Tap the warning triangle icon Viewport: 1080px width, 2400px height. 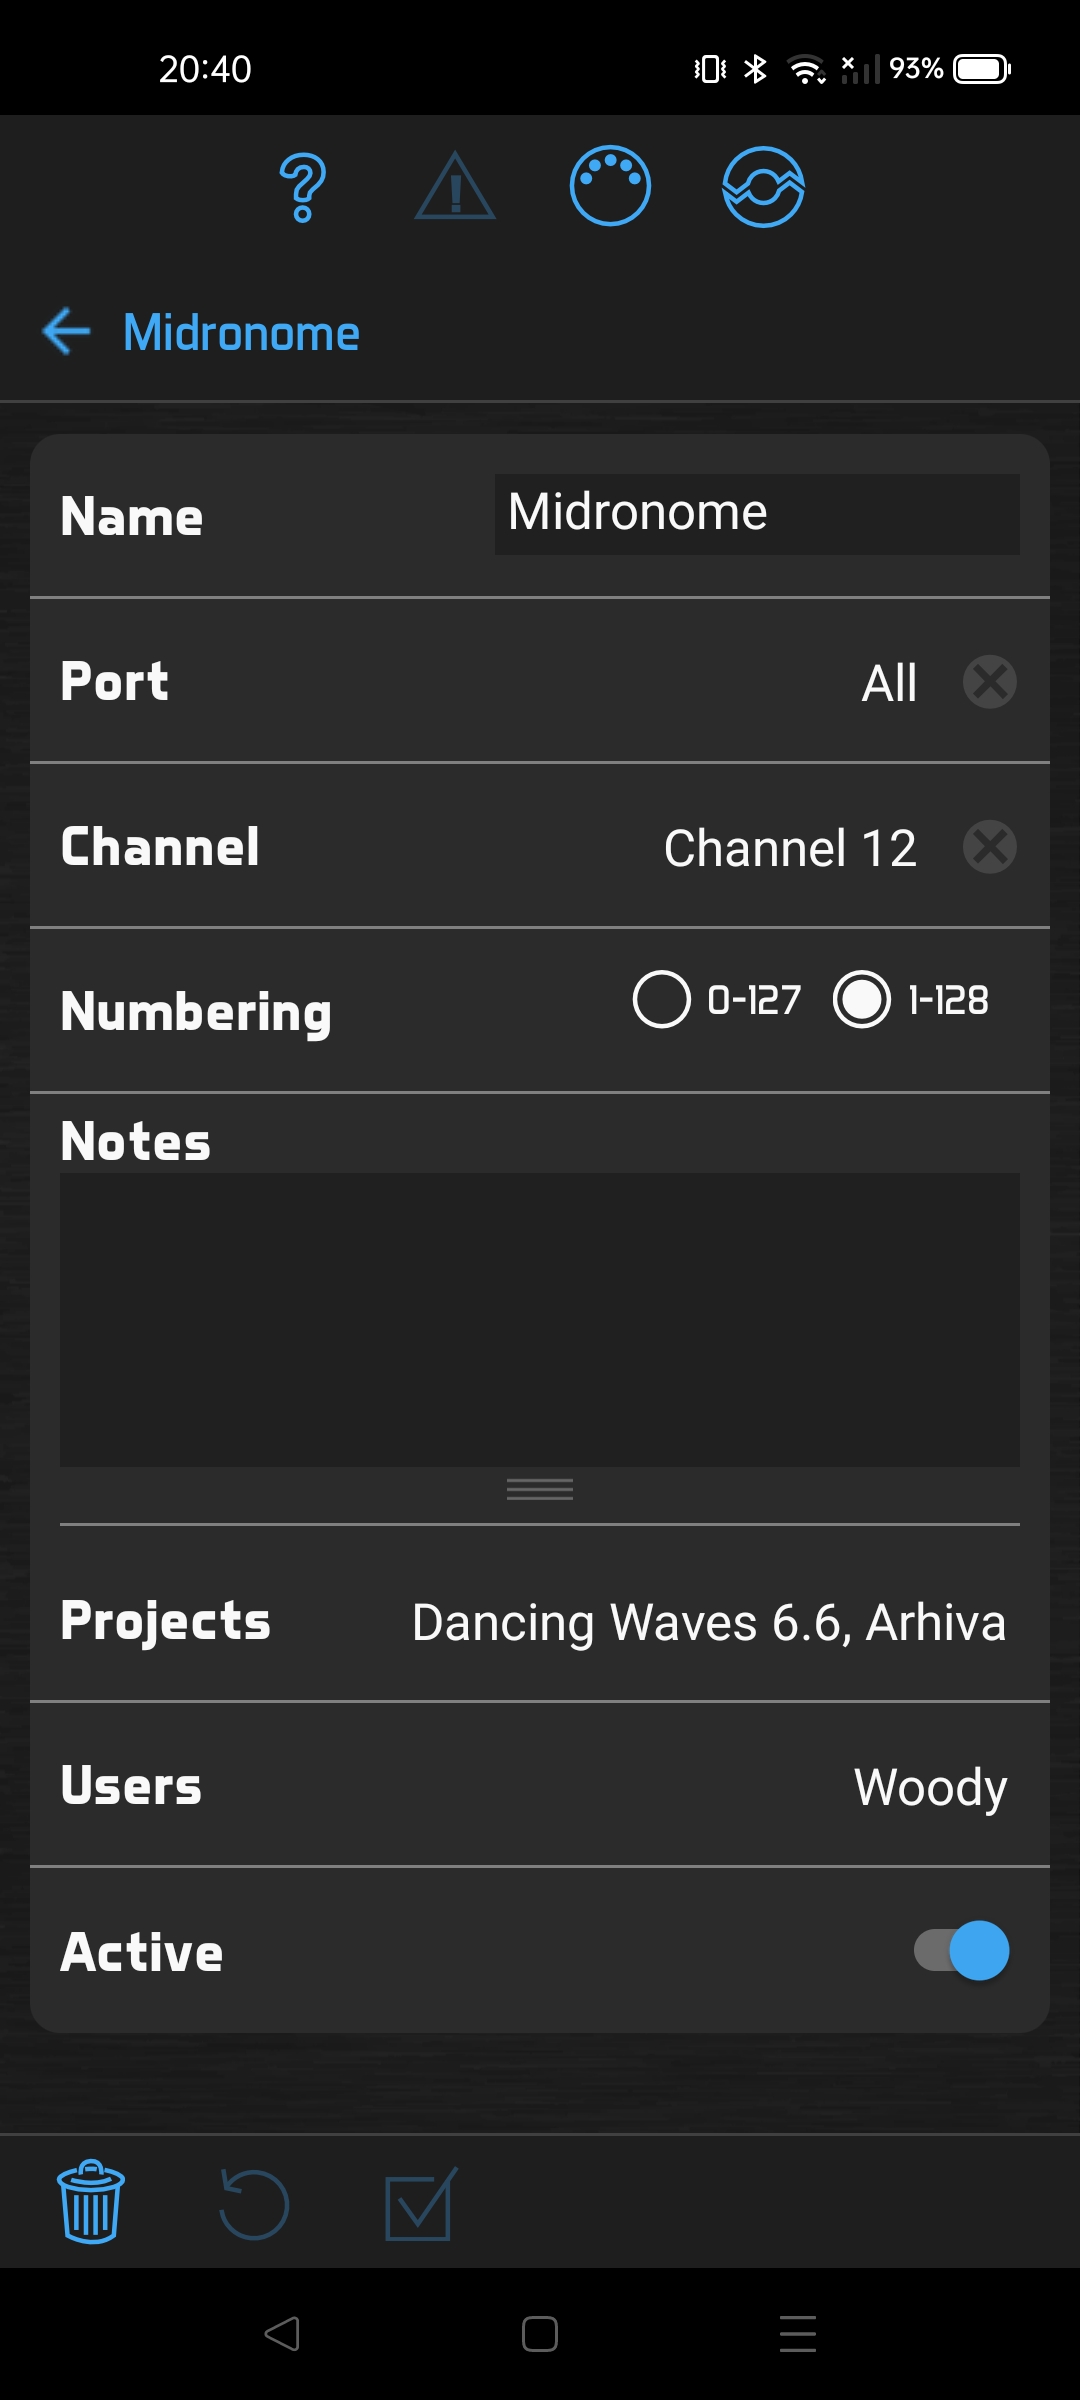(455, 187)
